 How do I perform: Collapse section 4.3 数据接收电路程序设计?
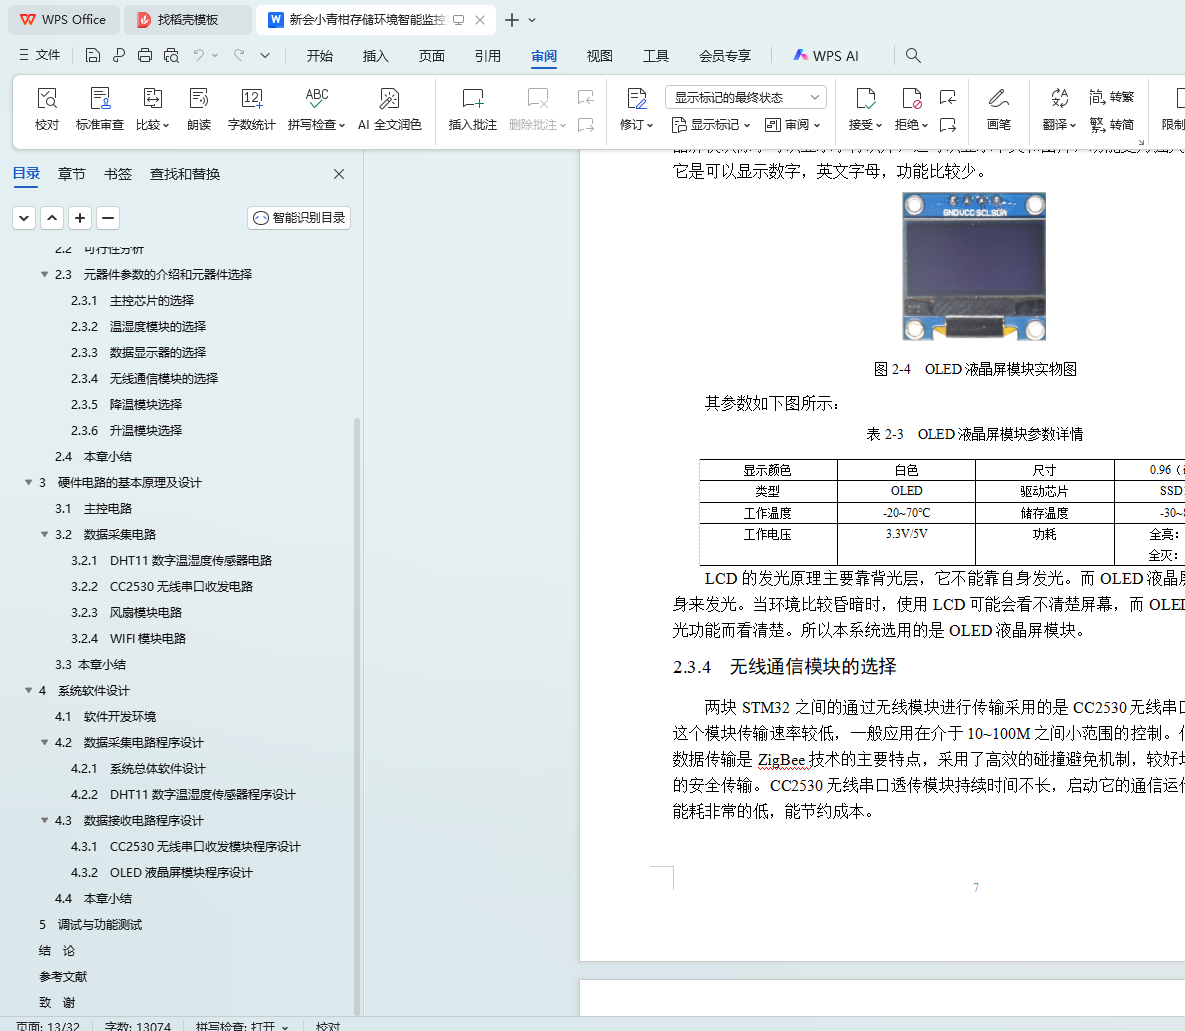point(45,820)
